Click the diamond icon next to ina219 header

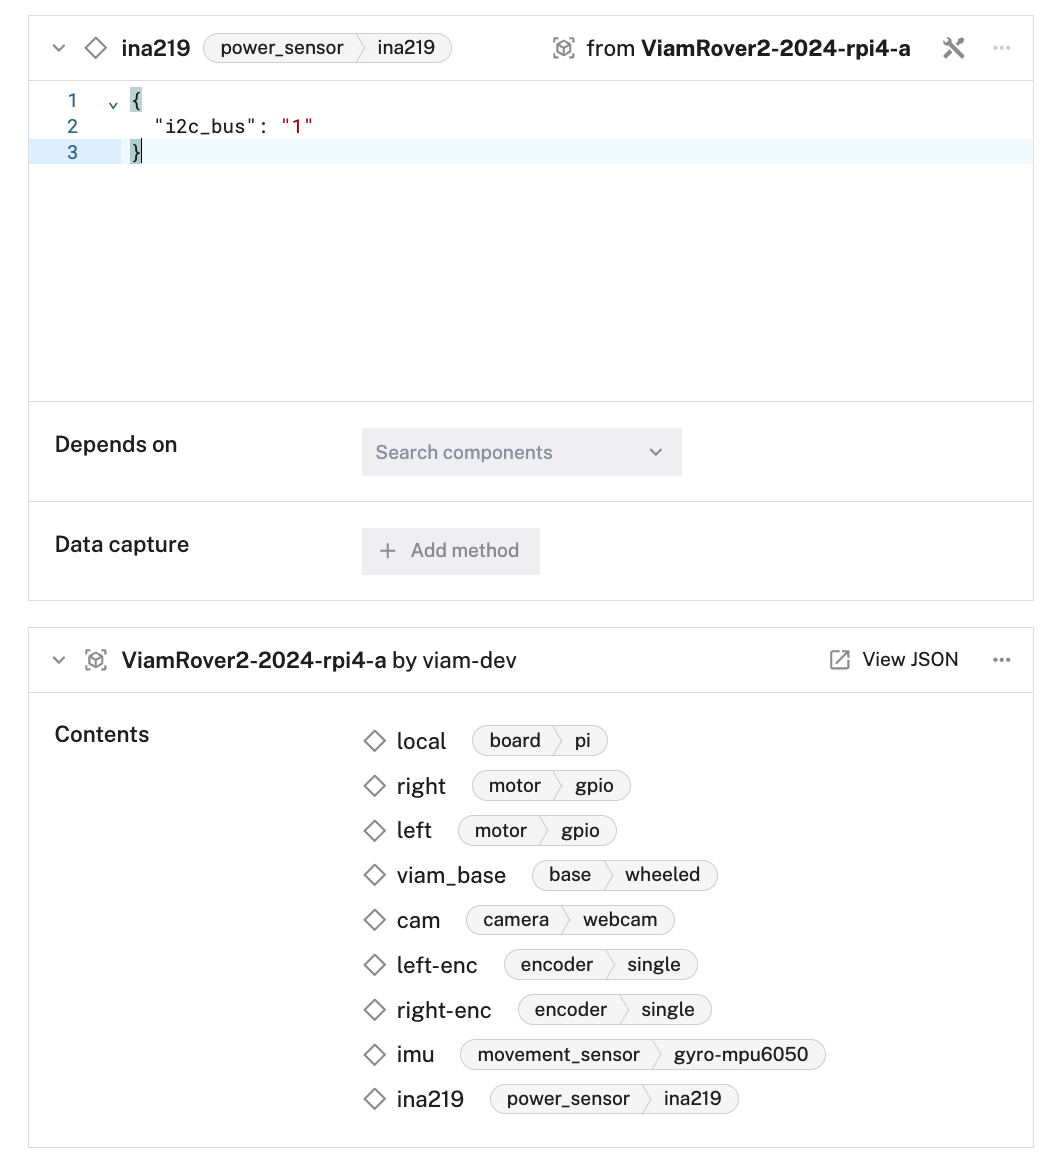[96, 48]
